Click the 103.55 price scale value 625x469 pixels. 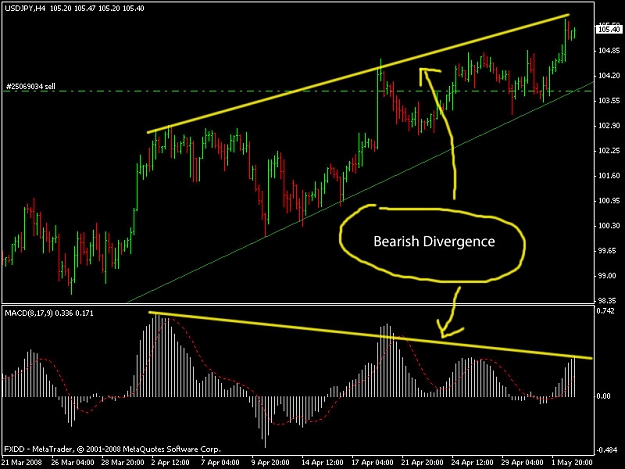(x=609, y=101)
